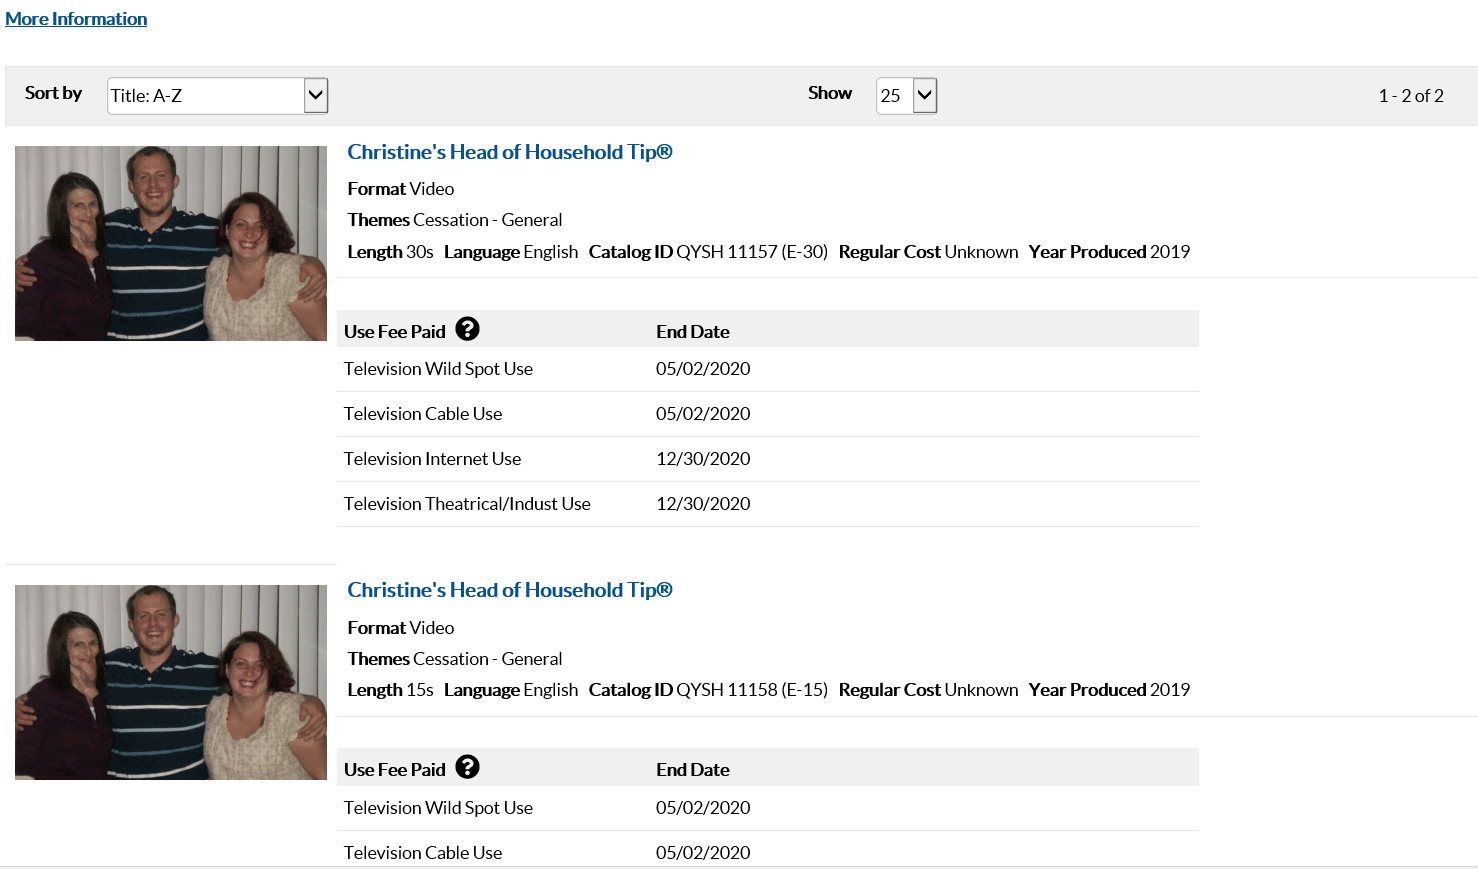Open the 30s Christine's Head of Household Tip title
This screenshot has width=1478, height=869.
pos(509,152)
